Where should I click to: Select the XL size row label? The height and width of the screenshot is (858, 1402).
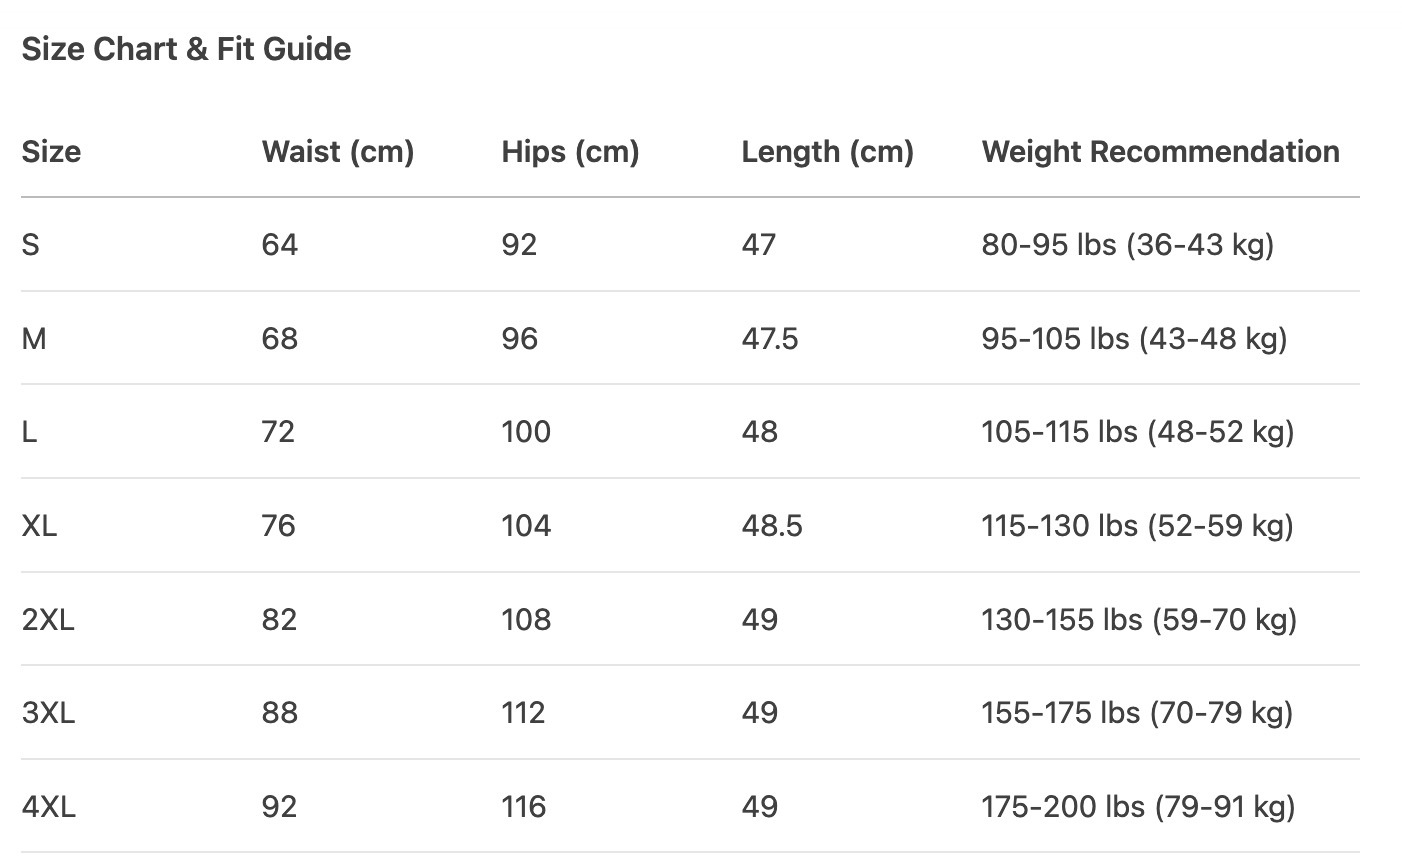pos(39,526)
